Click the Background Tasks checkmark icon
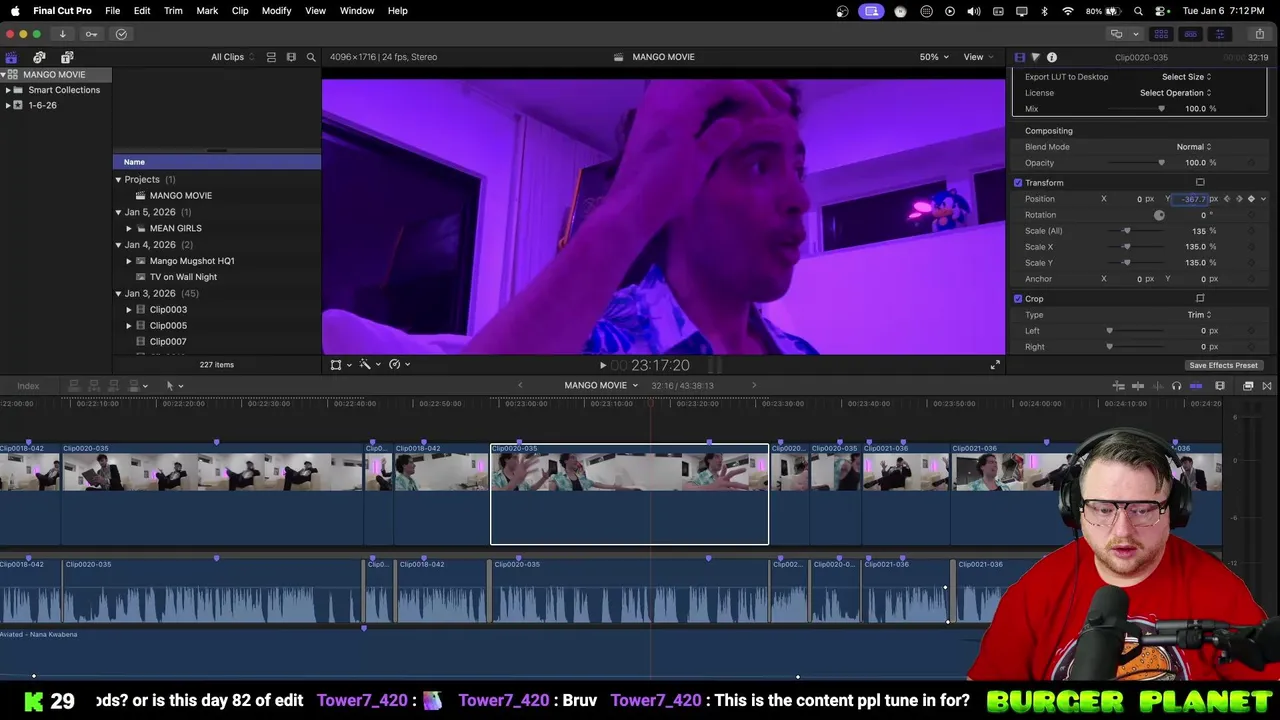1280x720 pixels. coord(121,34)
